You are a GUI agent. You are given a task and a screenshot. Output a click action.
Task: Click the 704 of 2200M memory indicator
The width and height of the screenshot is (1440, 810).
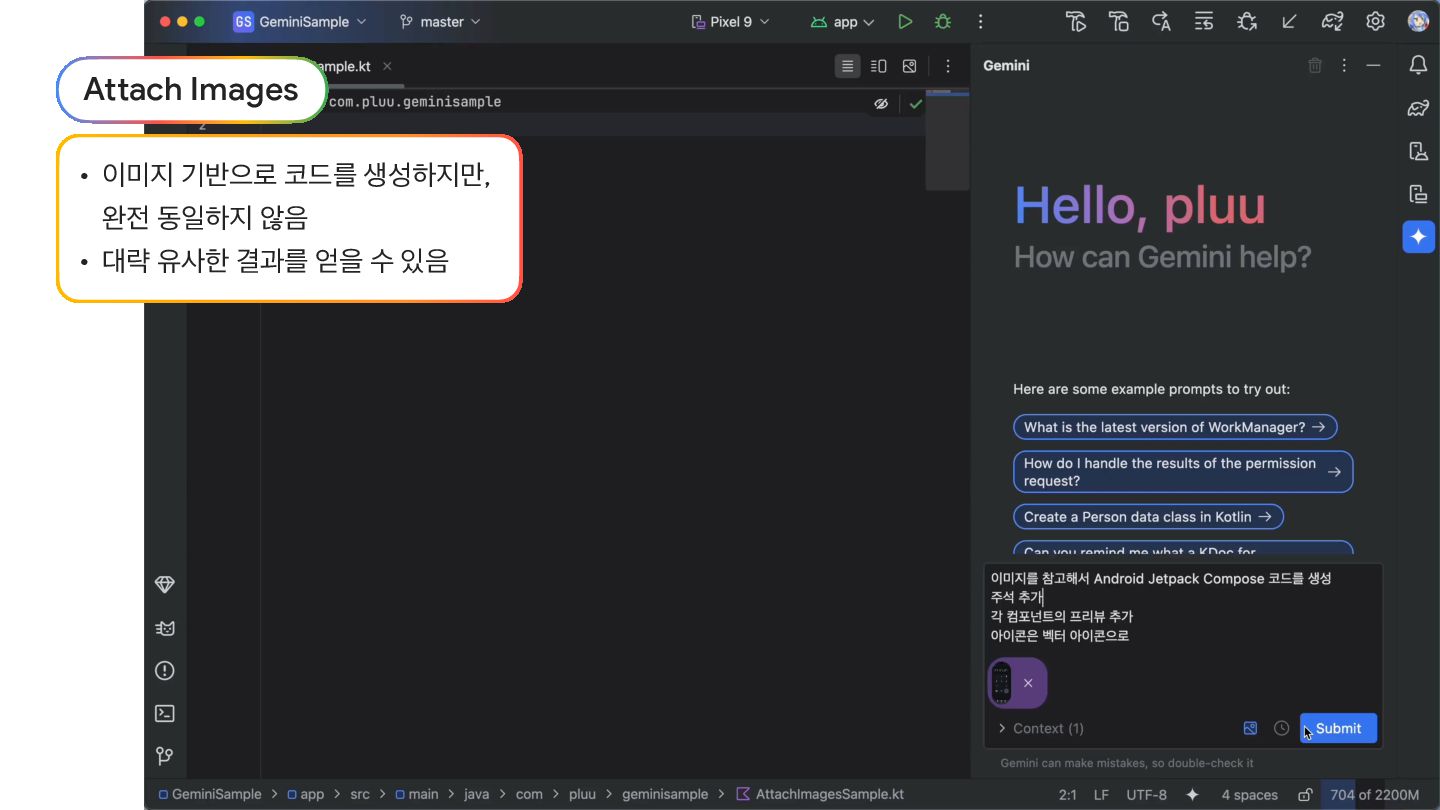pos(1374,795)
